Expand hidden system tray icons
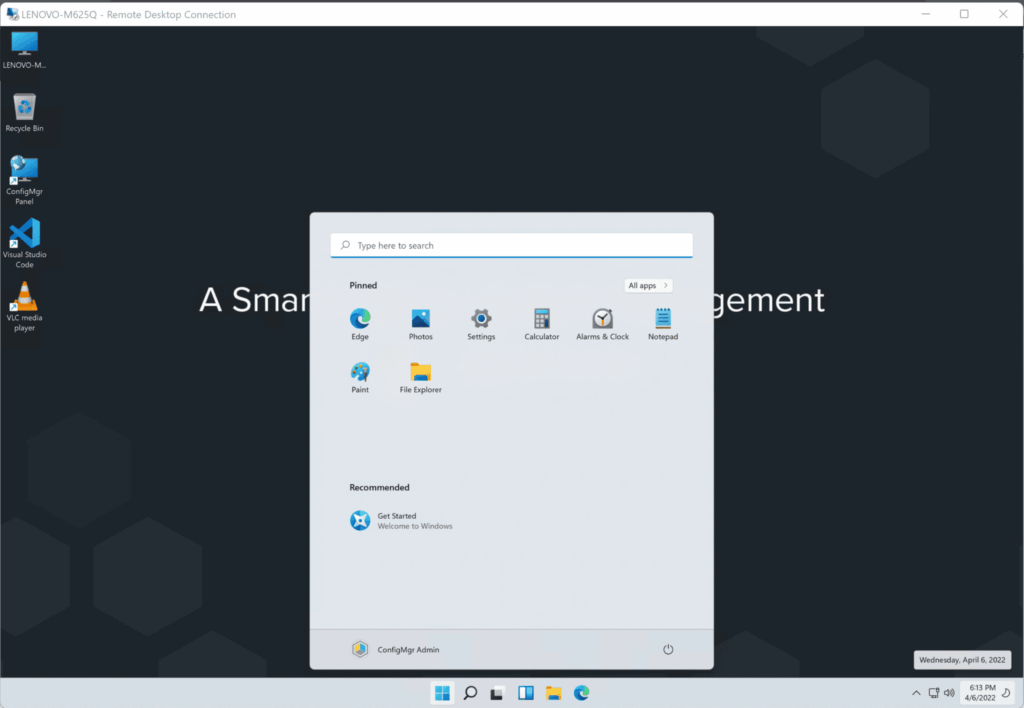 click(x=916, y=692)
